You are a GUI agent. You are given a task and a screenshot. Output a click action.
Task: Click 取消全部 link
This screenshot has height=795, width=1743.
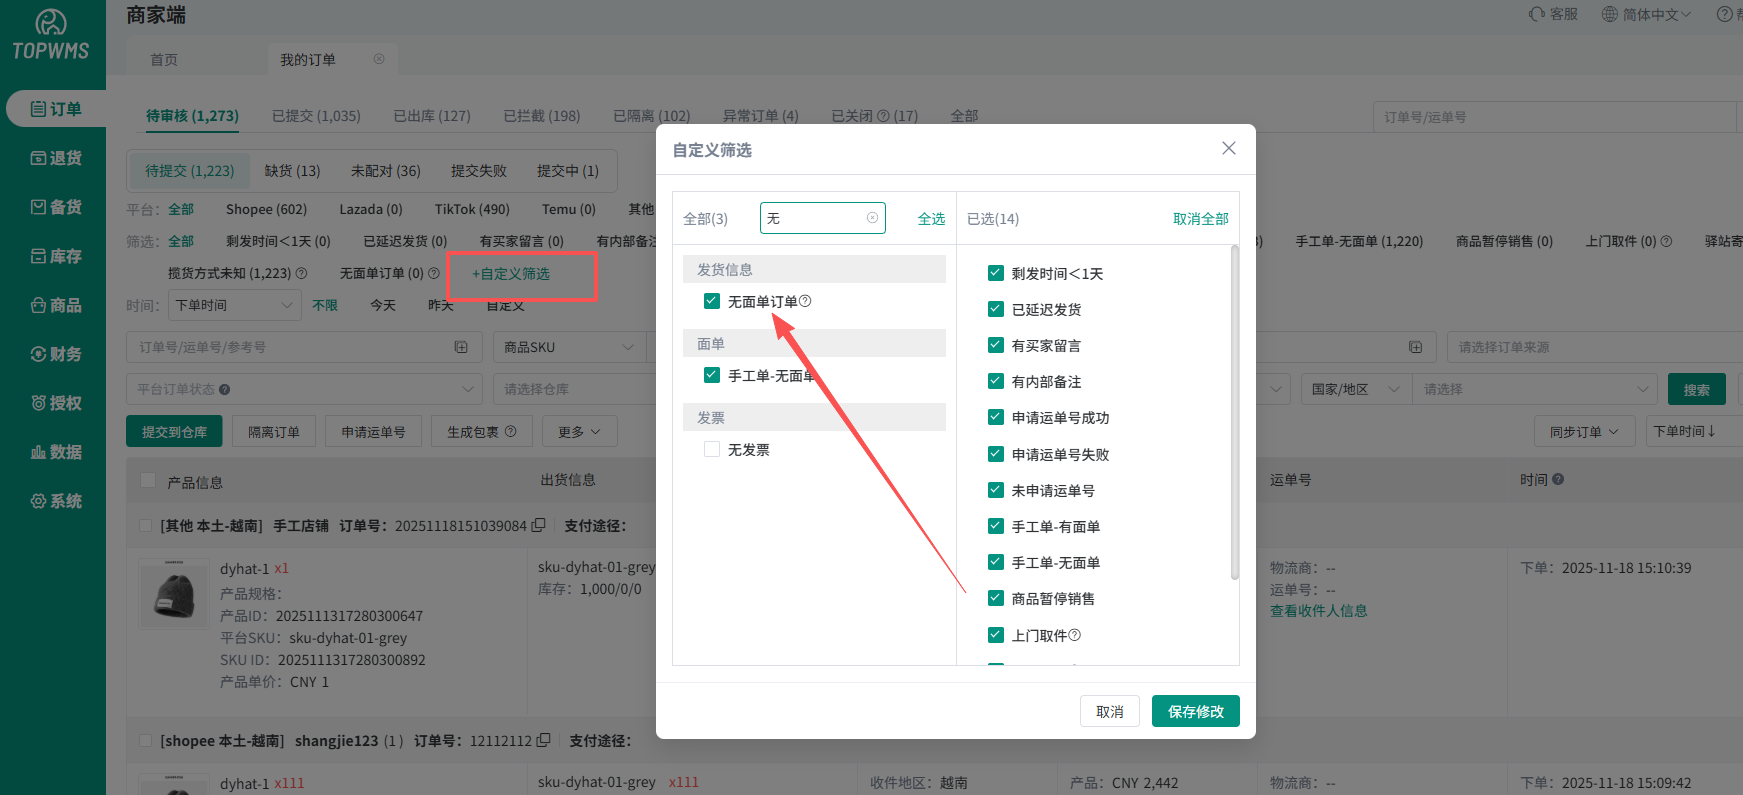(x=1200, y=219)
